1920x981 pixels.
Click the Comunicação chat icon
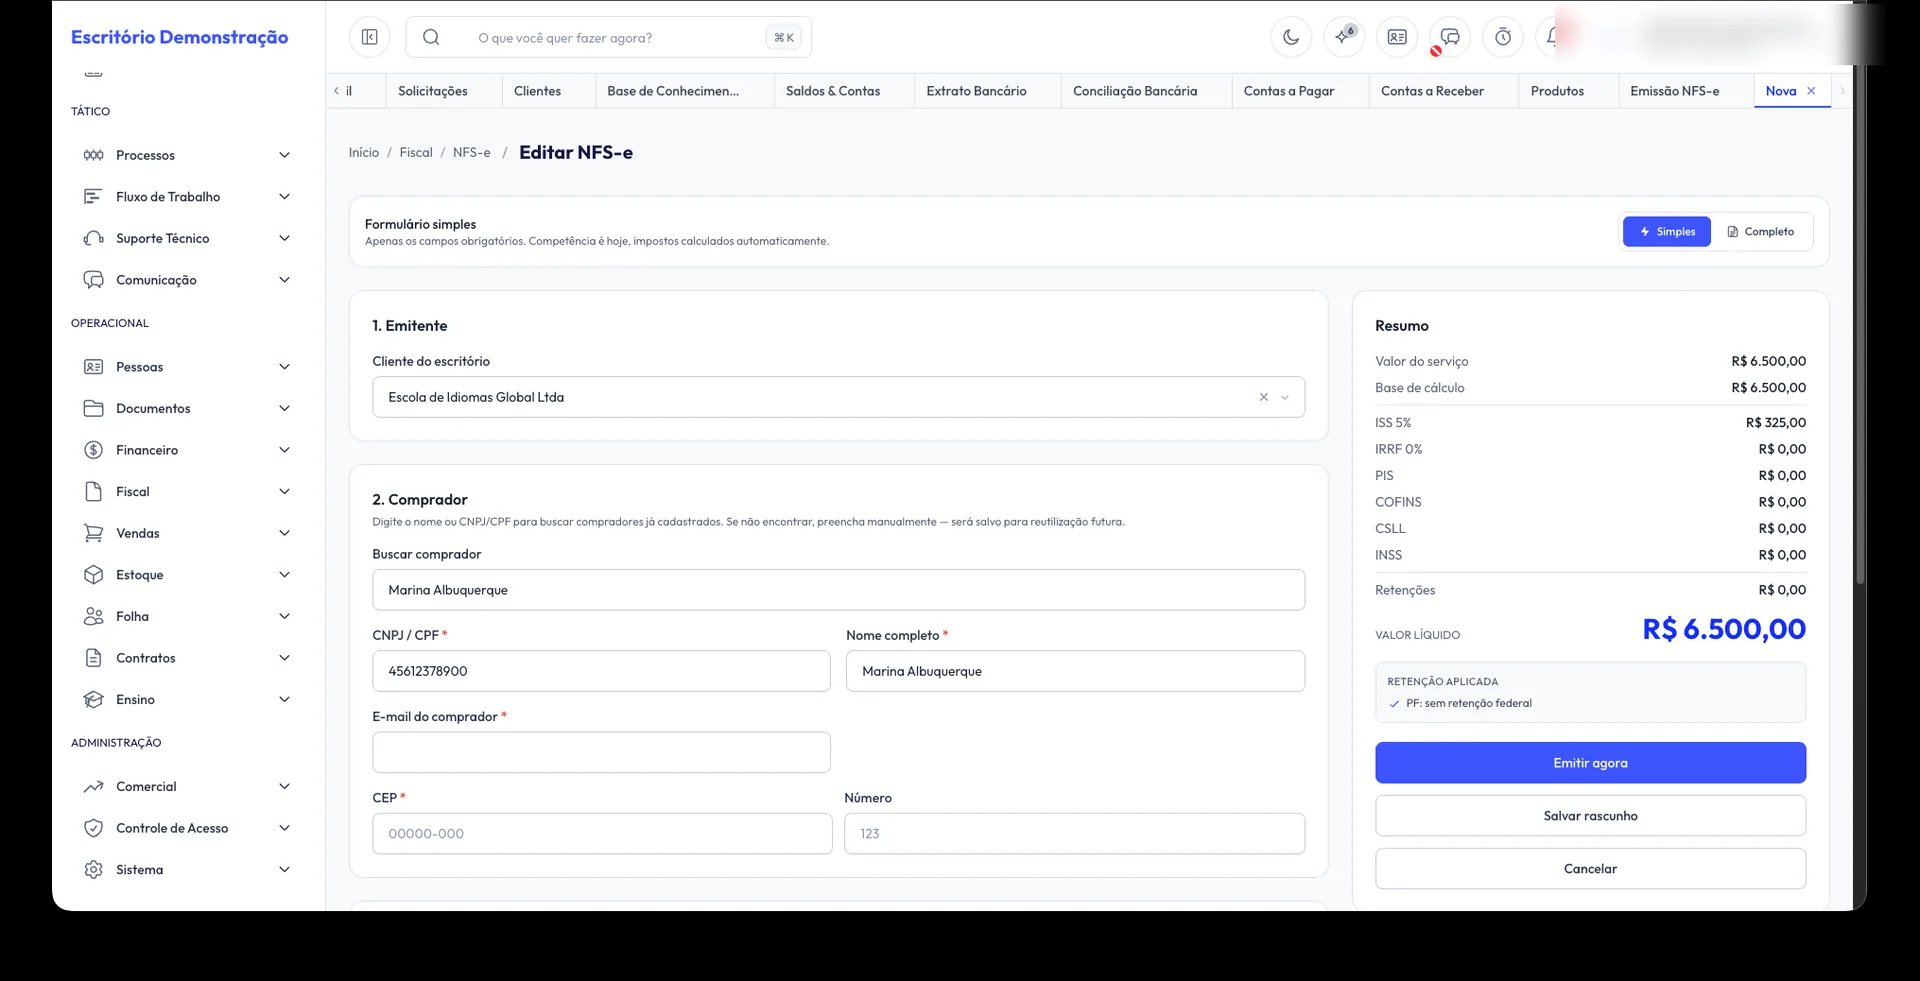pos(93,280)
